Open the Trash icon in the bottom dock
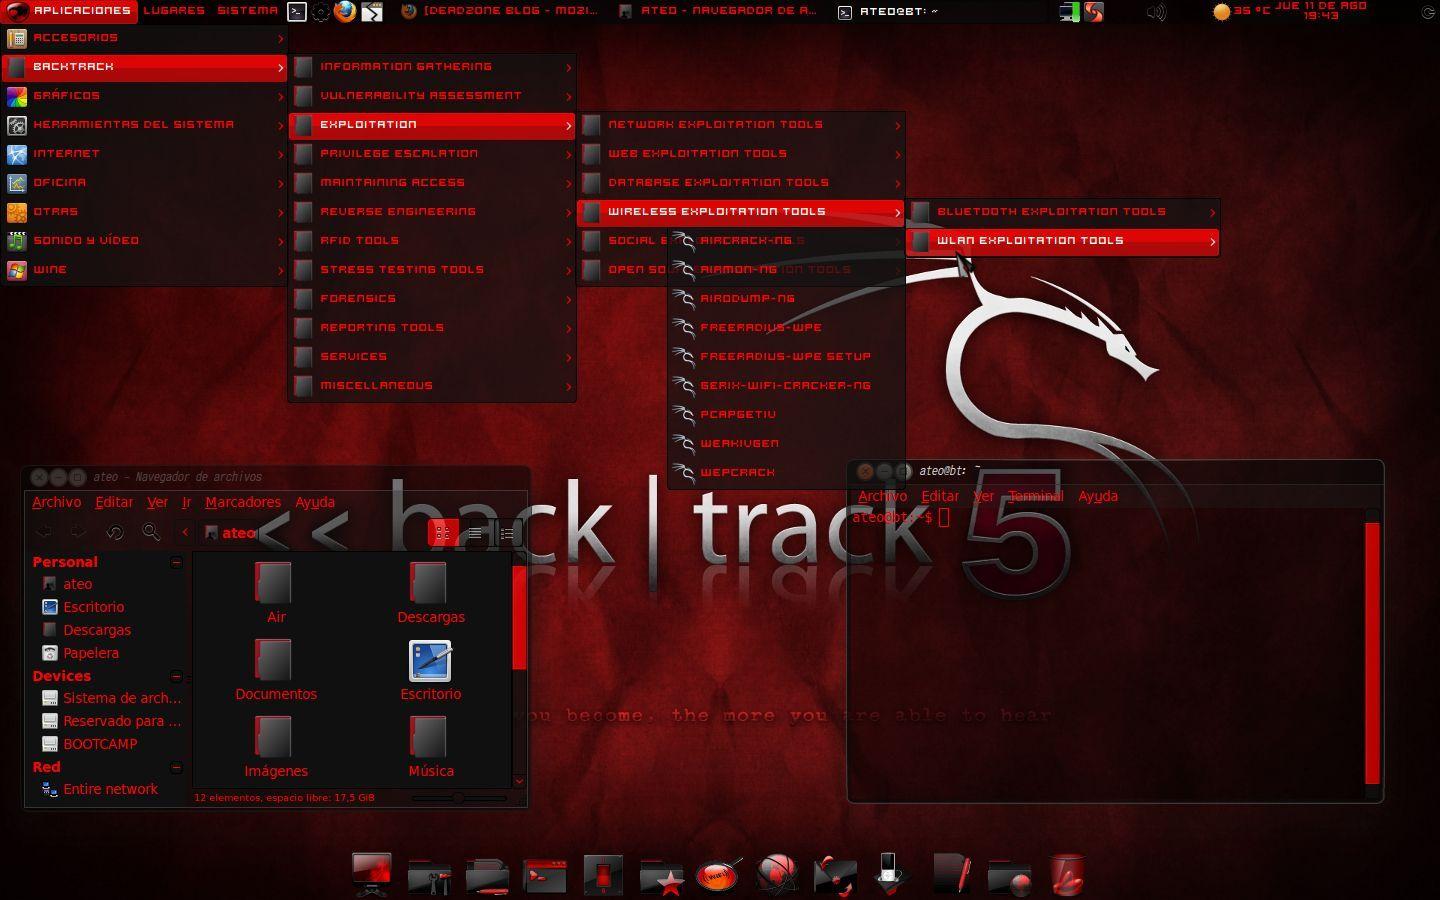The image size is (1440, 900). pos(1065,875)
